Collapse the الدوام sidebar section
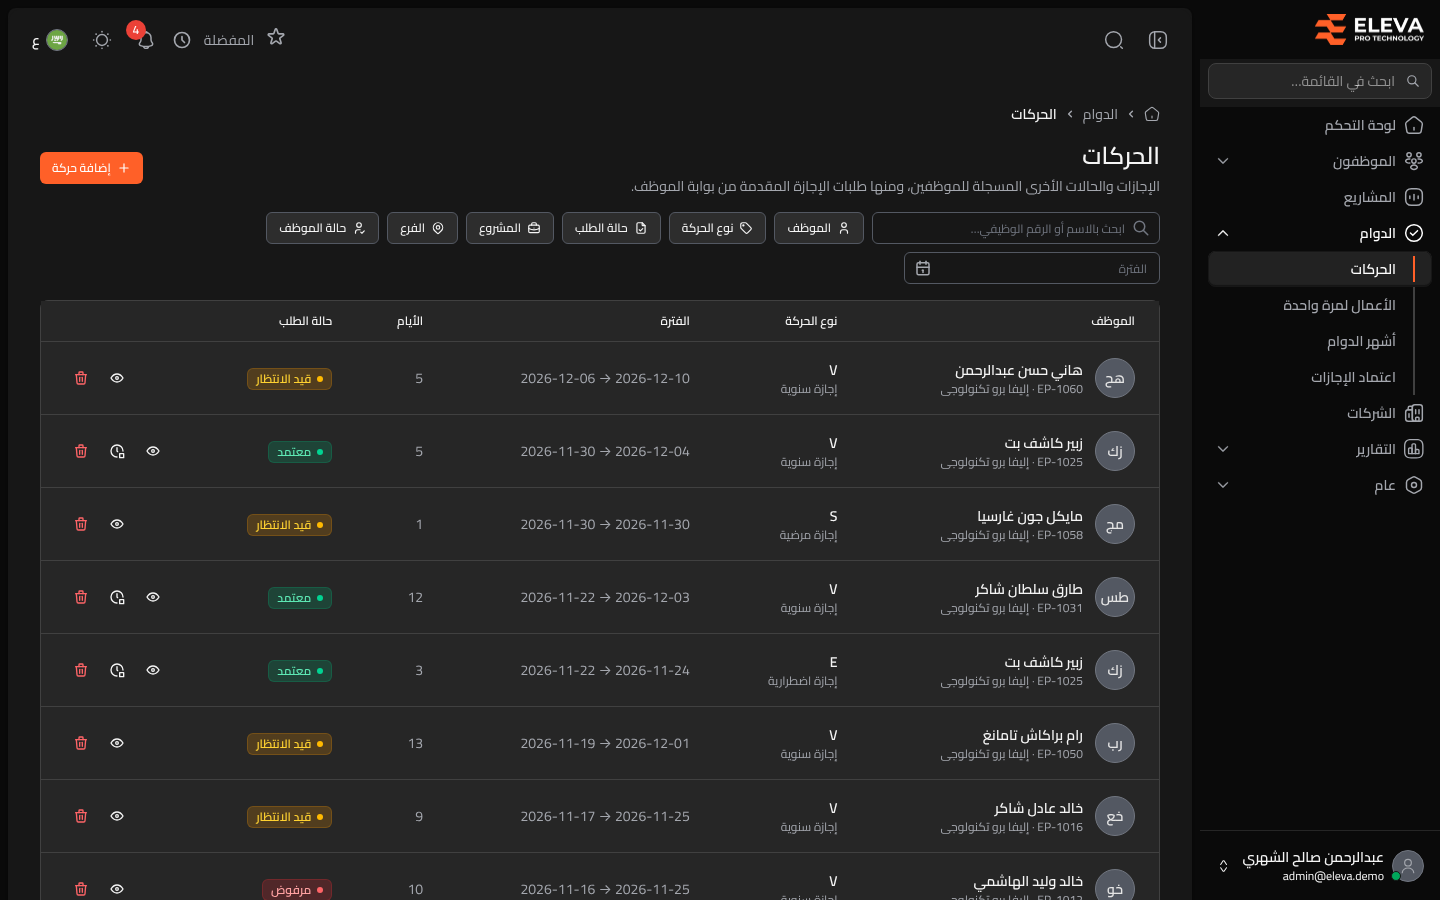The width and height of the screenshot is (1440, 900). (x=1320, y=233)
